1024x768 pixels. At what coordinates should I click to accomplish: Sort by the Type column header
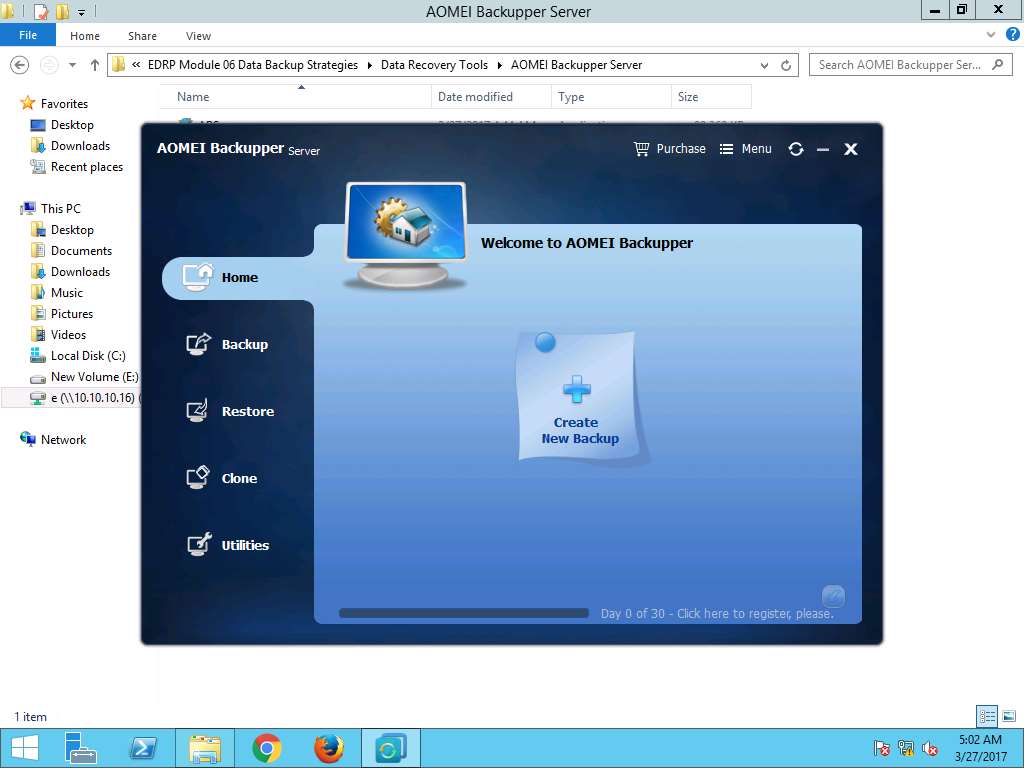coord(611,97)
